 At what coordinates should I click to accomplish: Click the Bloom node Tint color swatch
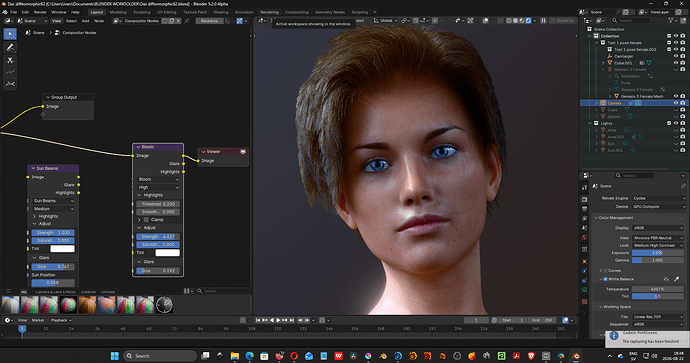pos(167,253)
